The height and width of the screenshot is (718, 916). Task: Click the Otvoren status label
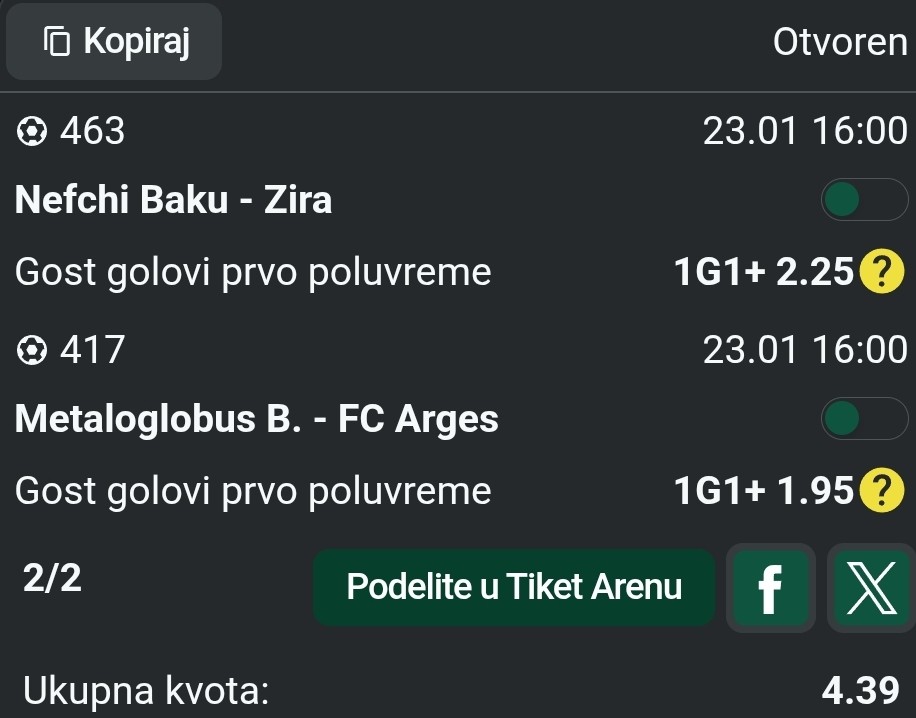(x=839, y=43)
